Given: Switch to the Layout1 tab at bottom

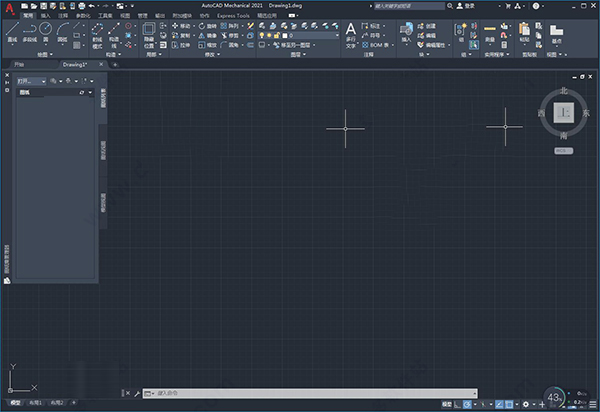Looking at the screenshot, I should pos(36,403).
